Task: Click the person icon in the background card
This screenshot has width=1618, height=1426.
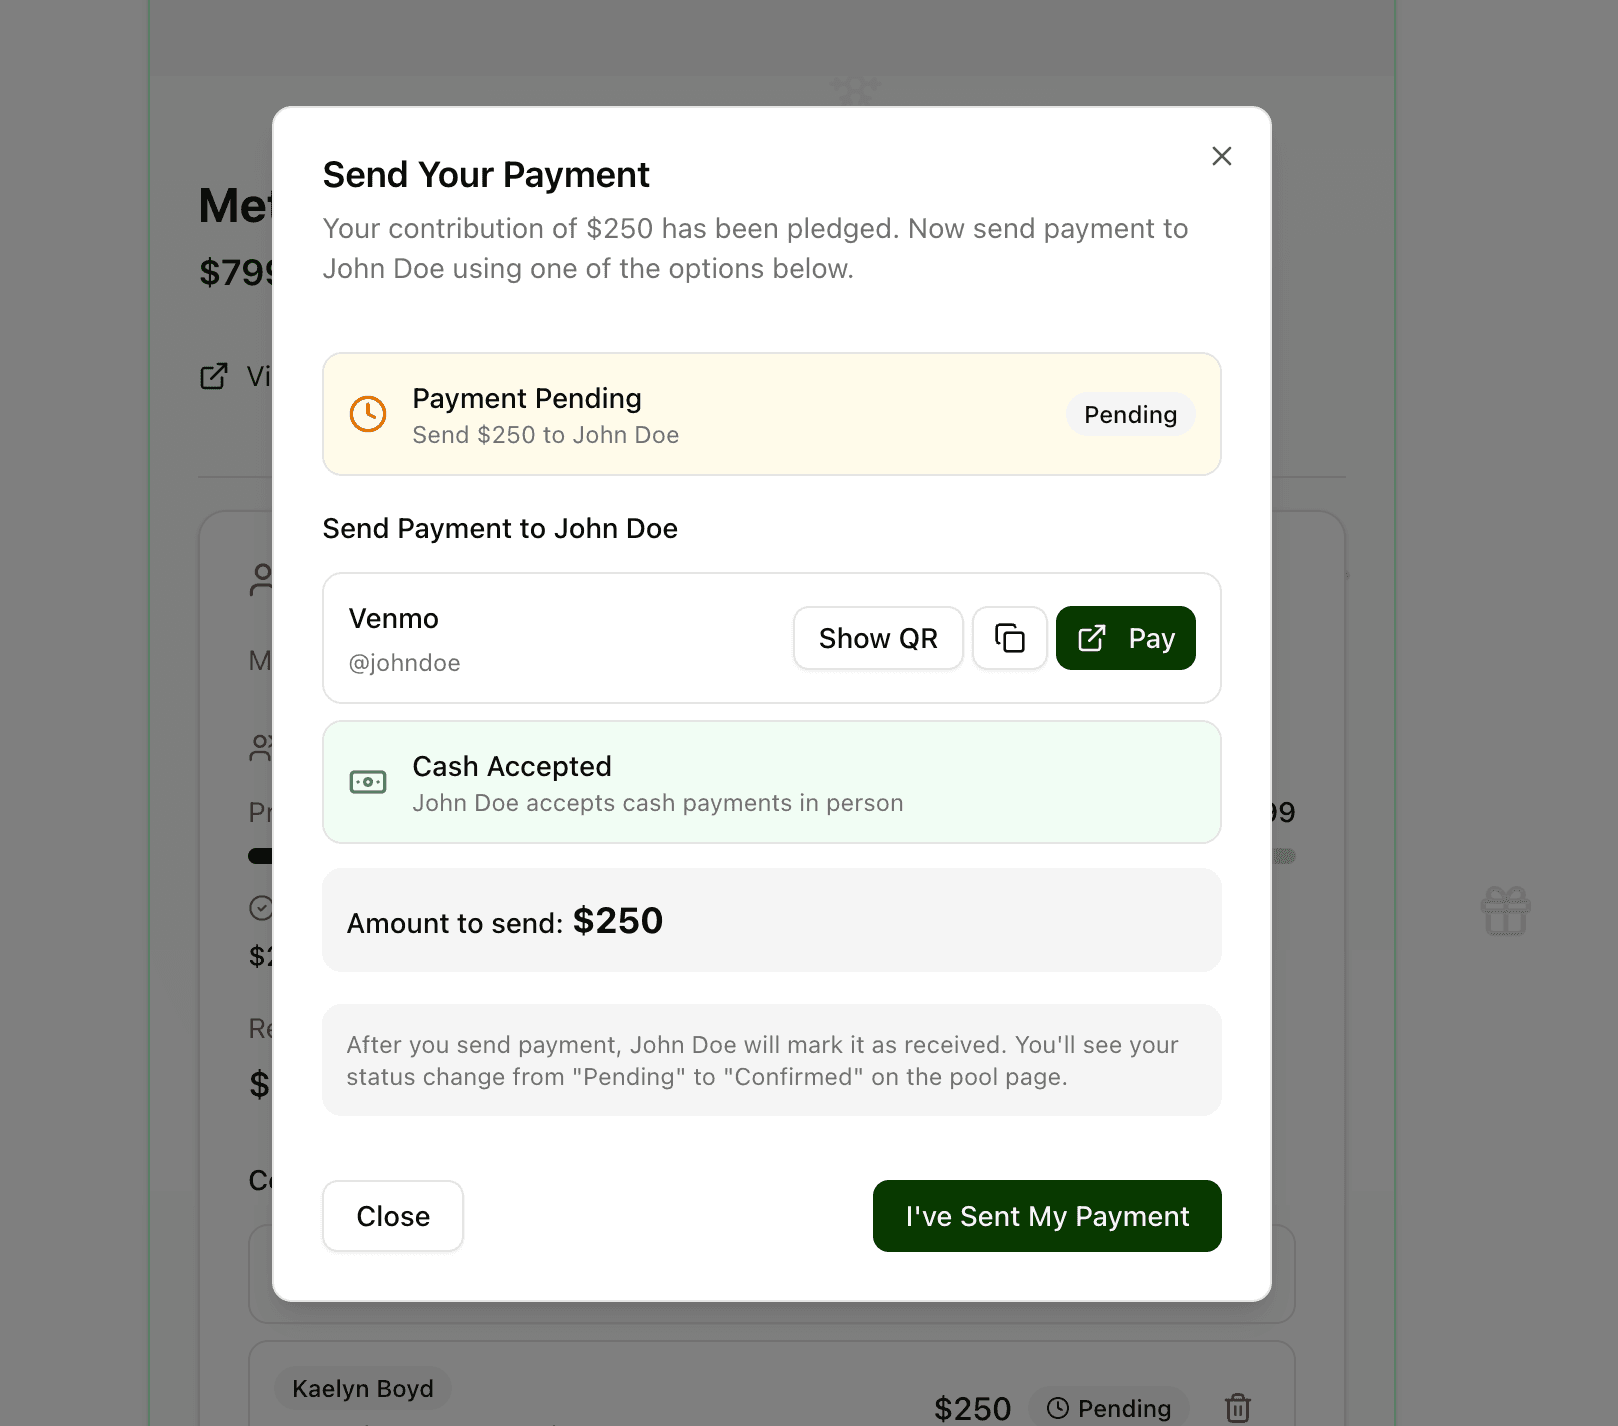Action: [x=260, y=578]
